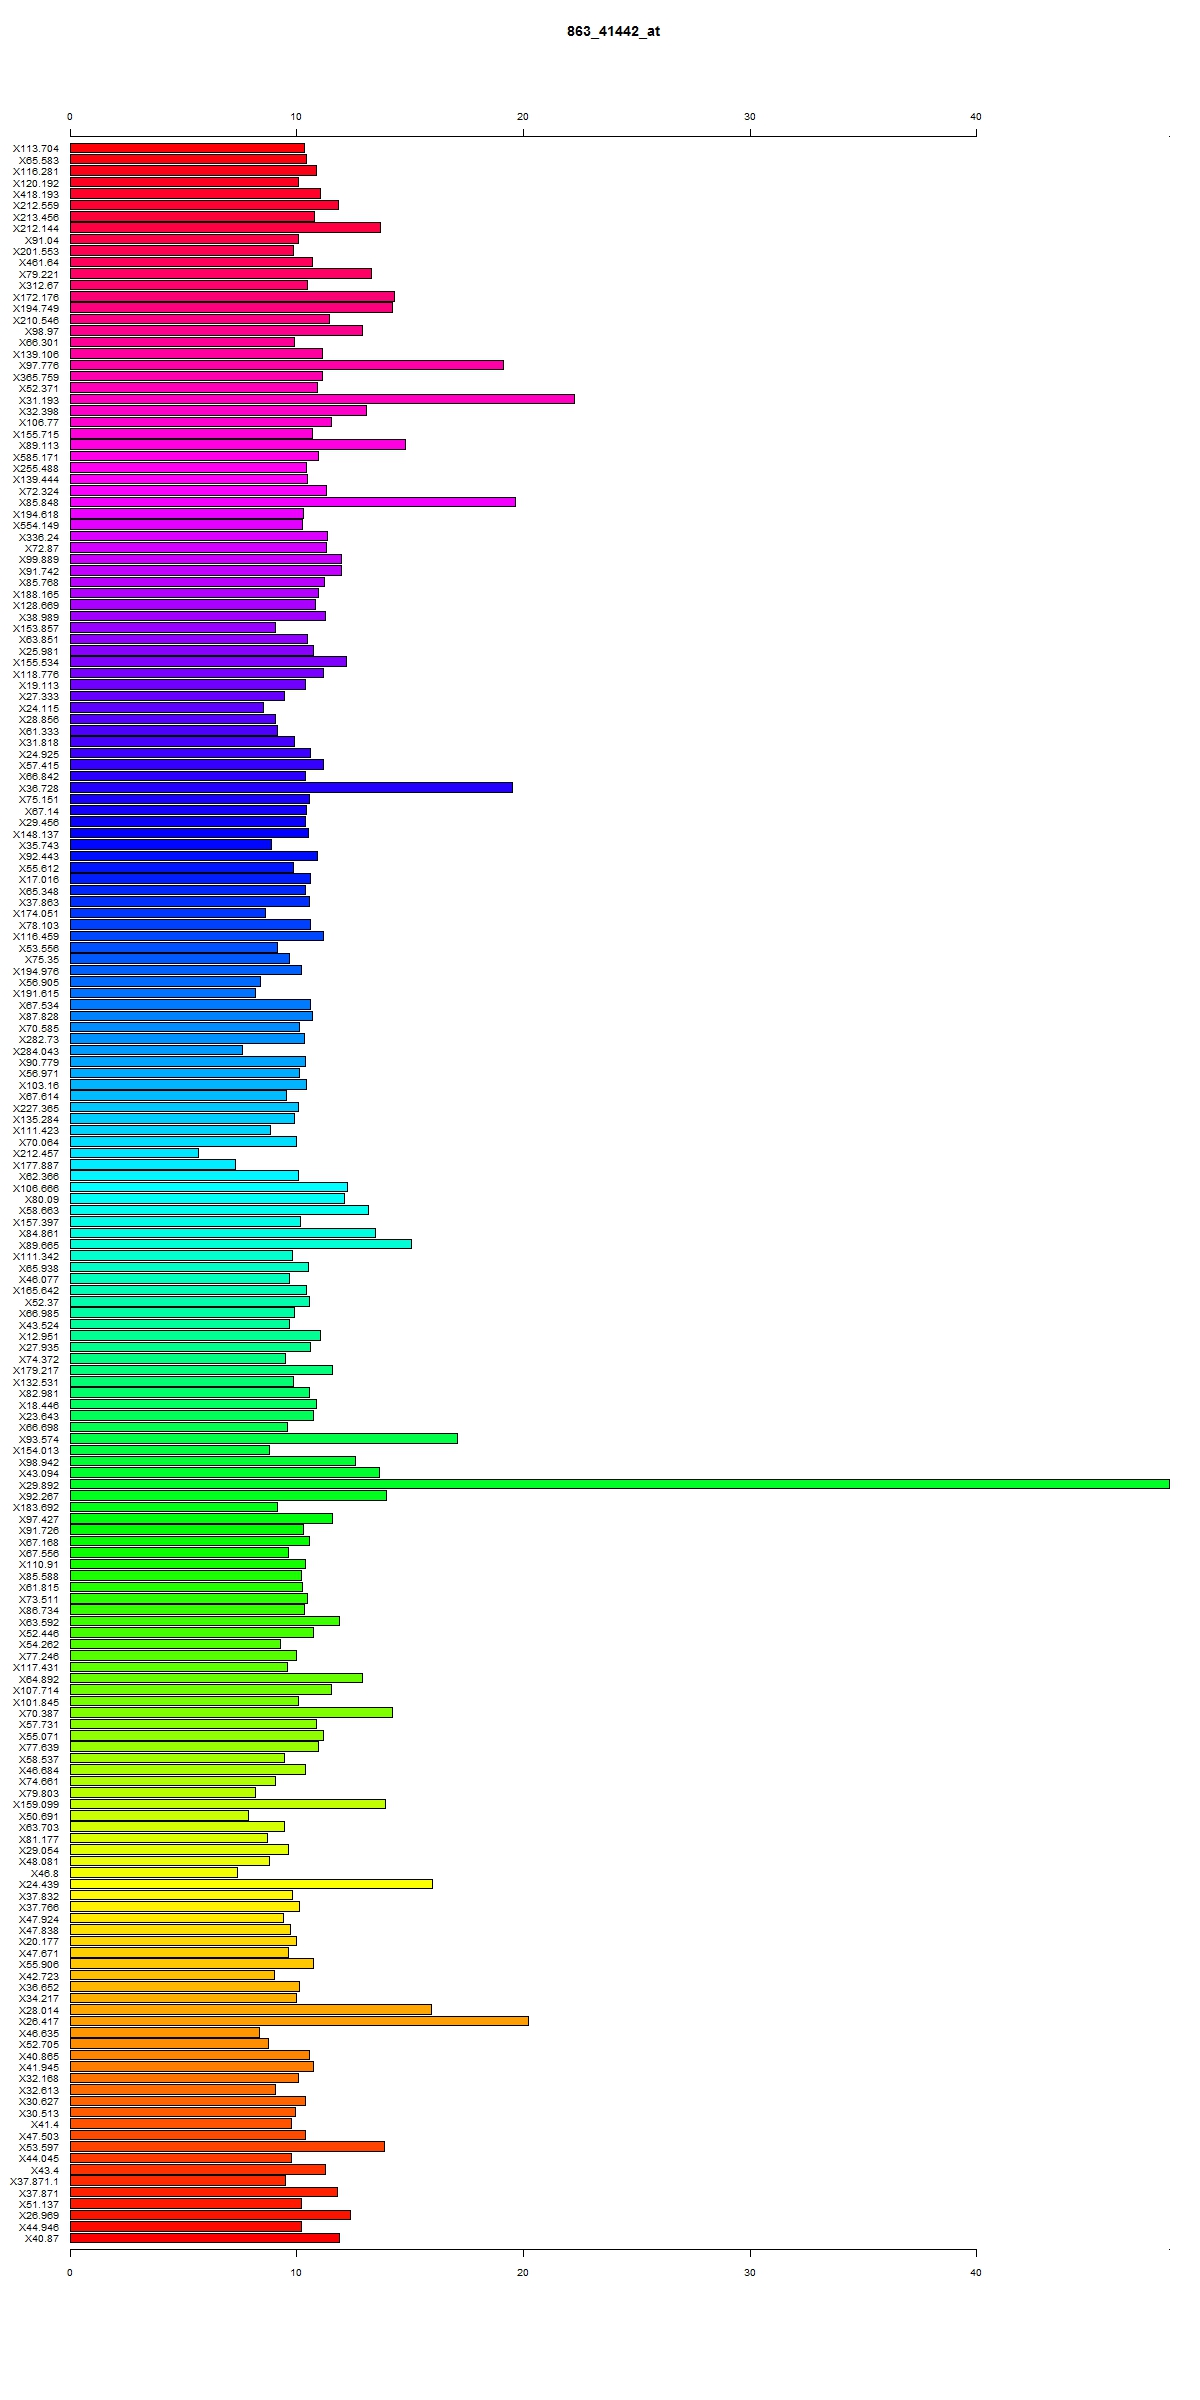Screen dimensions: 1200x2400
Task: Click label X75.35
Action: [x=41, y=959]
